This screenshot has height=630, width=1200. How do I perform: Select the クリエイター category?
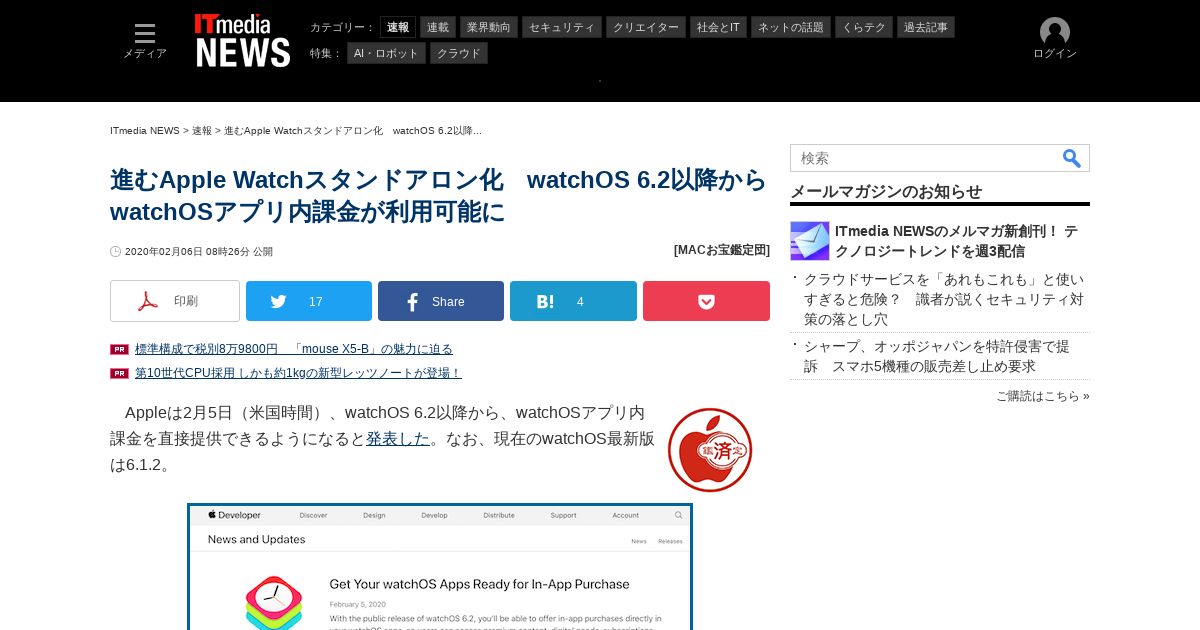coord(646,27)
